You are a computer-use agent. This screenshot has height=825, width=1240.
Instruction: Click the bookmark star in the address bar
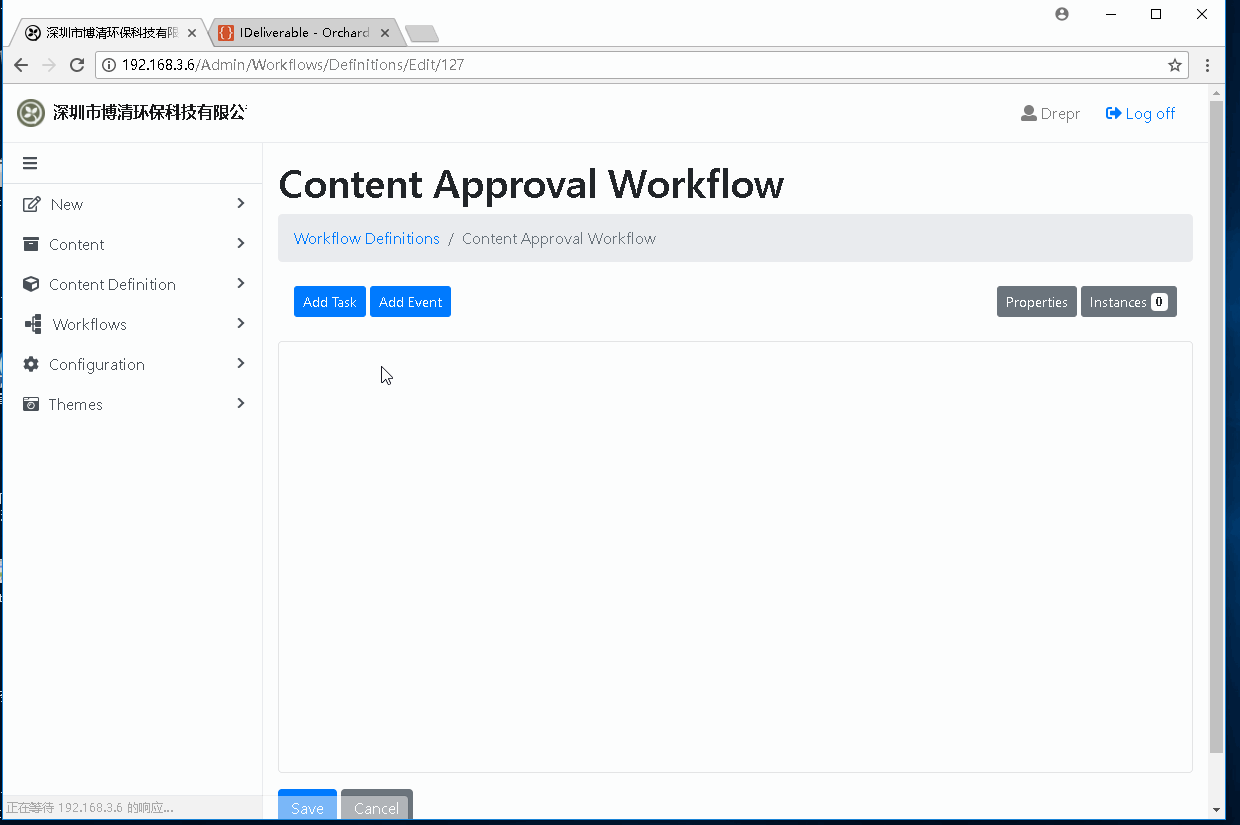(1175, 65)
